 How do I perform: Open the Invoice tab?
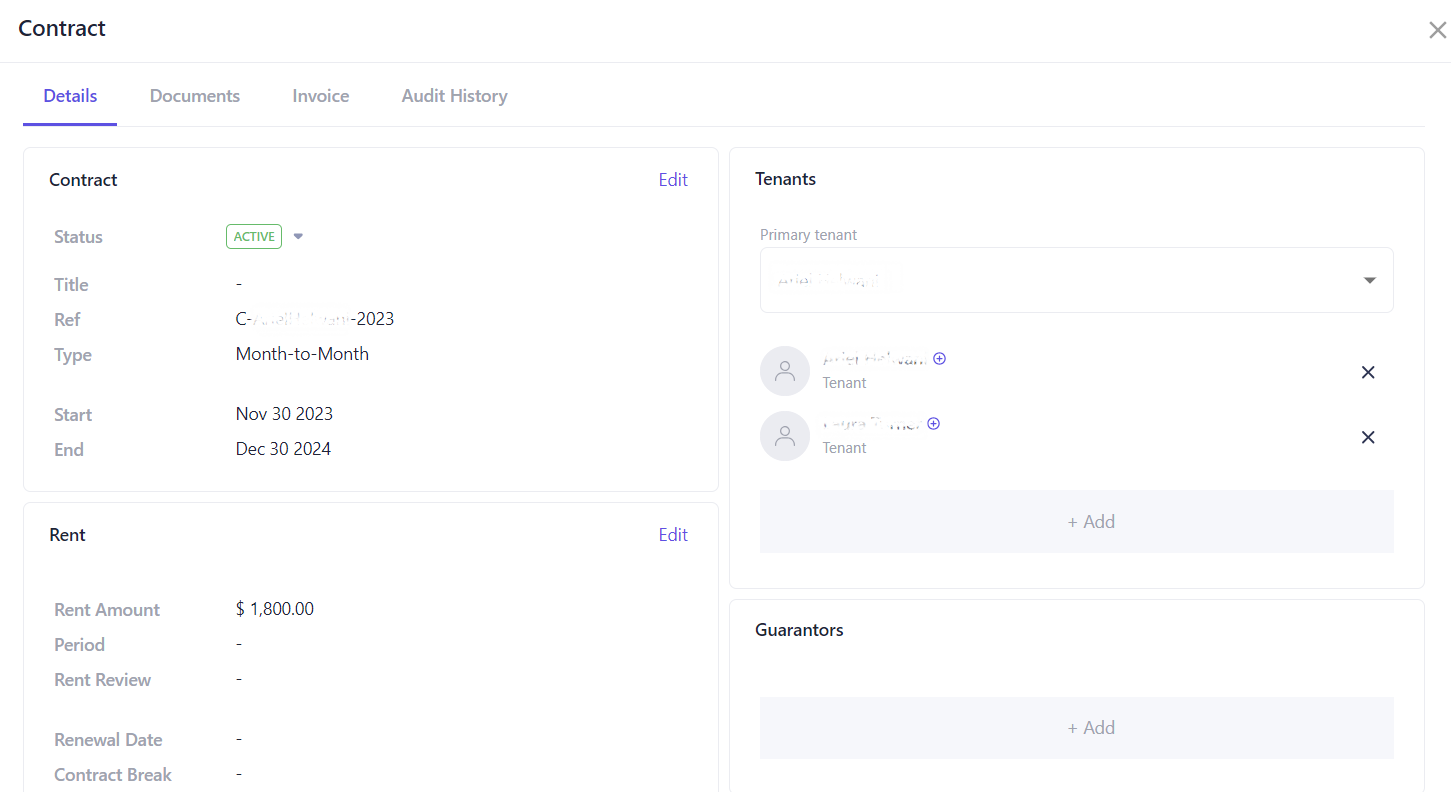click(321, 96)
